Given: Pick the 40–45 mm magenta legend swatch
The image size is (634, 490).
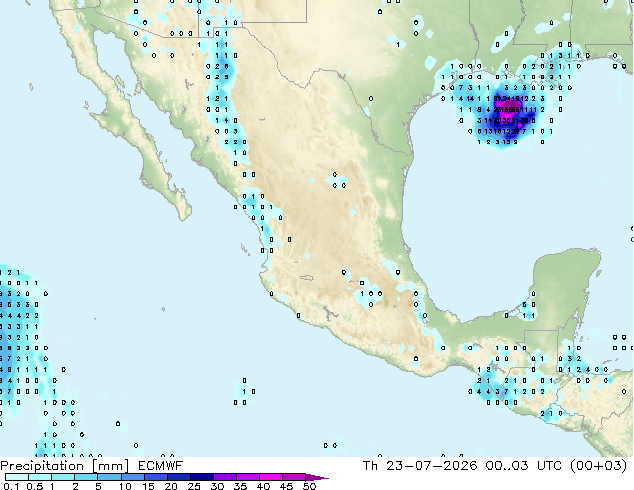Looking at the screenshot, I should tap(271, 477).
